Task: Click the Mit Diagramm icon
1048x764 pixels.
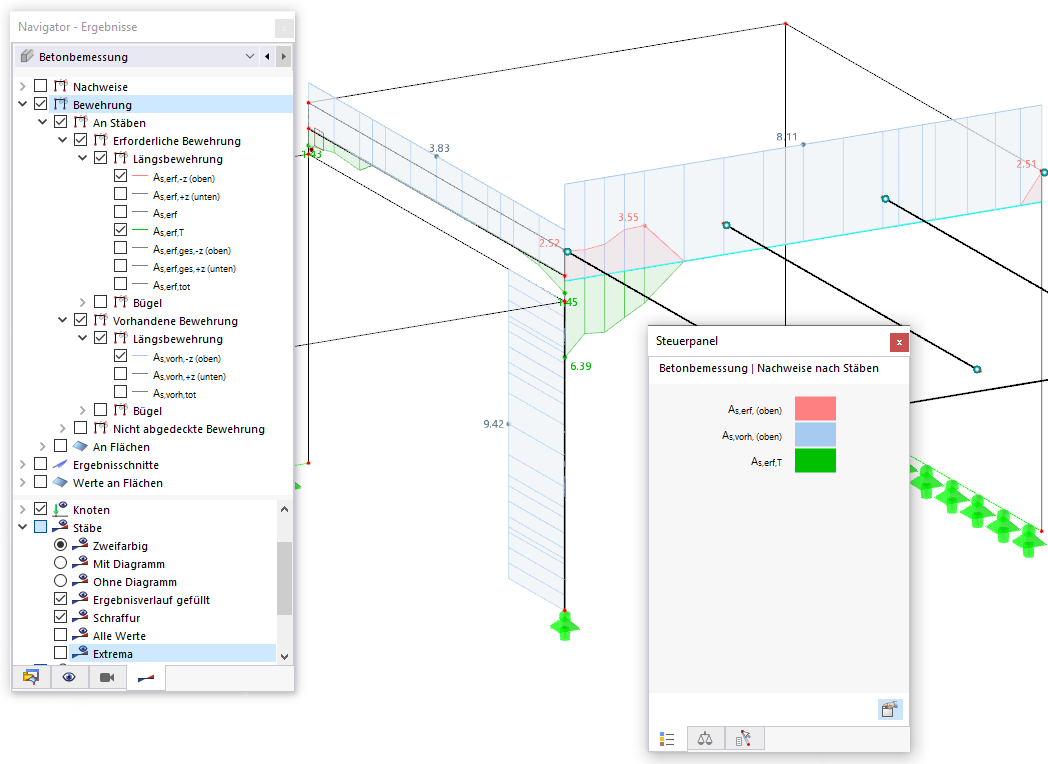Action: [x=80, y=561]
